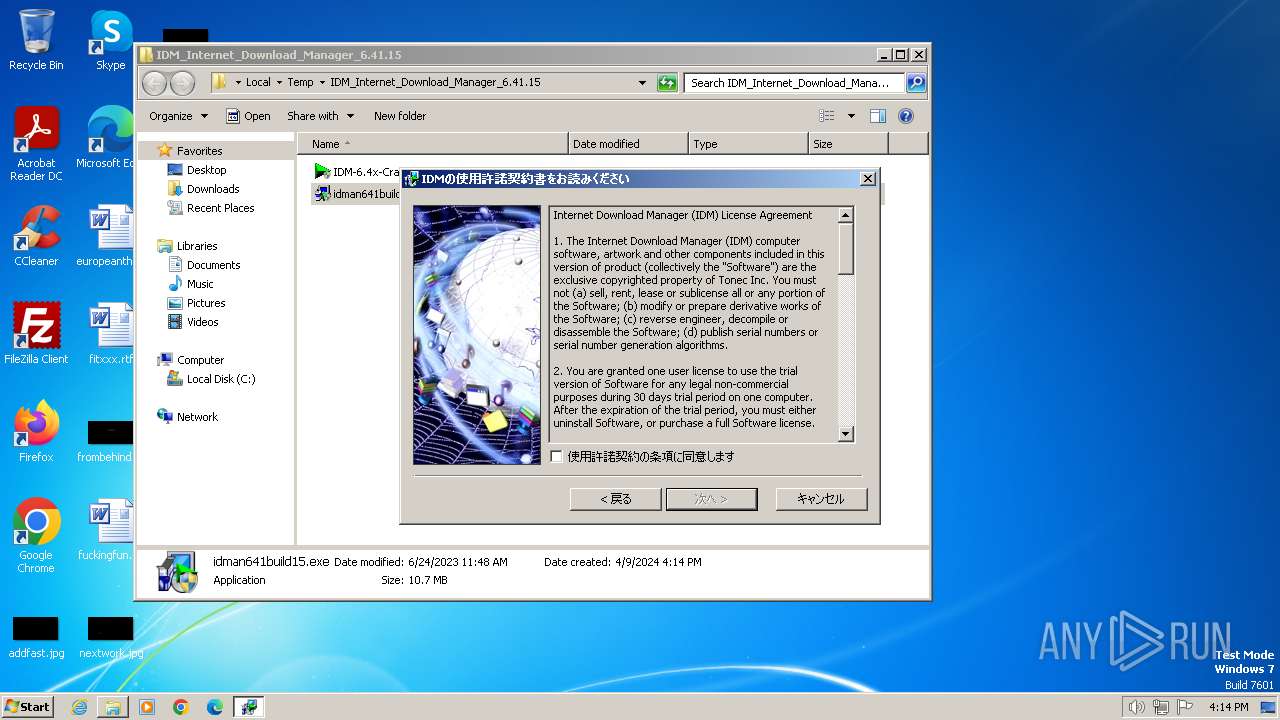This screenshot has width=1280, height=720.
Task: Click the IDM installer taskbar icon
Action: tap(249, 707)
